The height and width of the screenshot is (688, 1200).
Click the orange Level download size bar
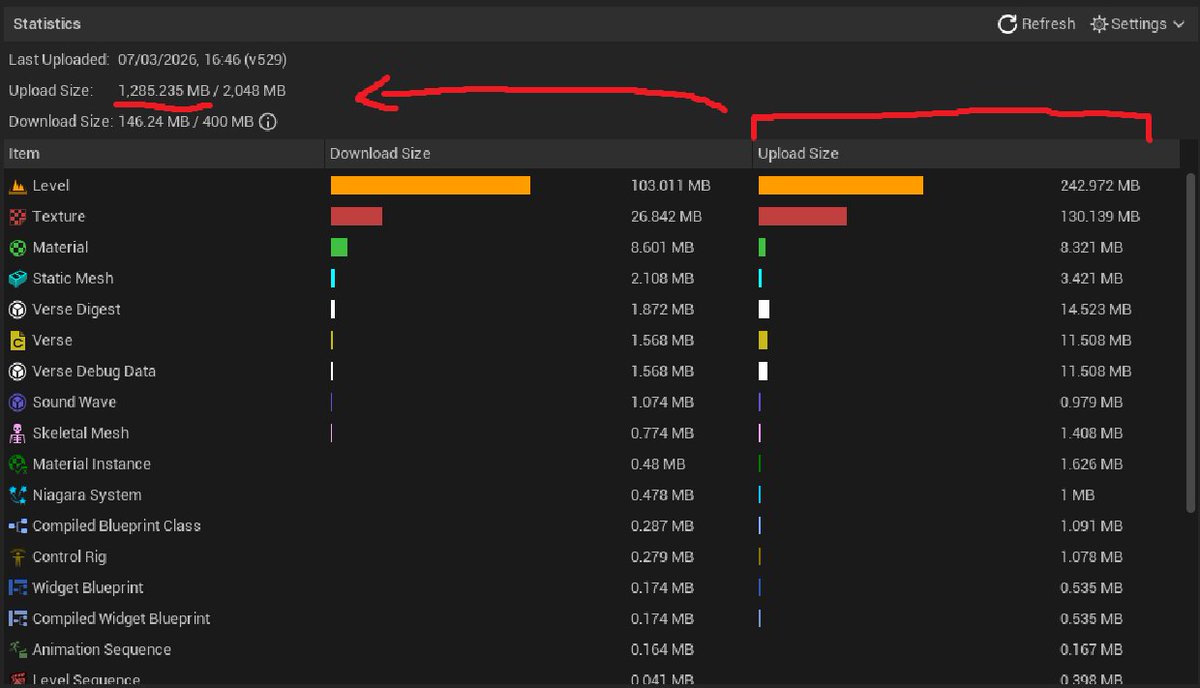point(430,186)
